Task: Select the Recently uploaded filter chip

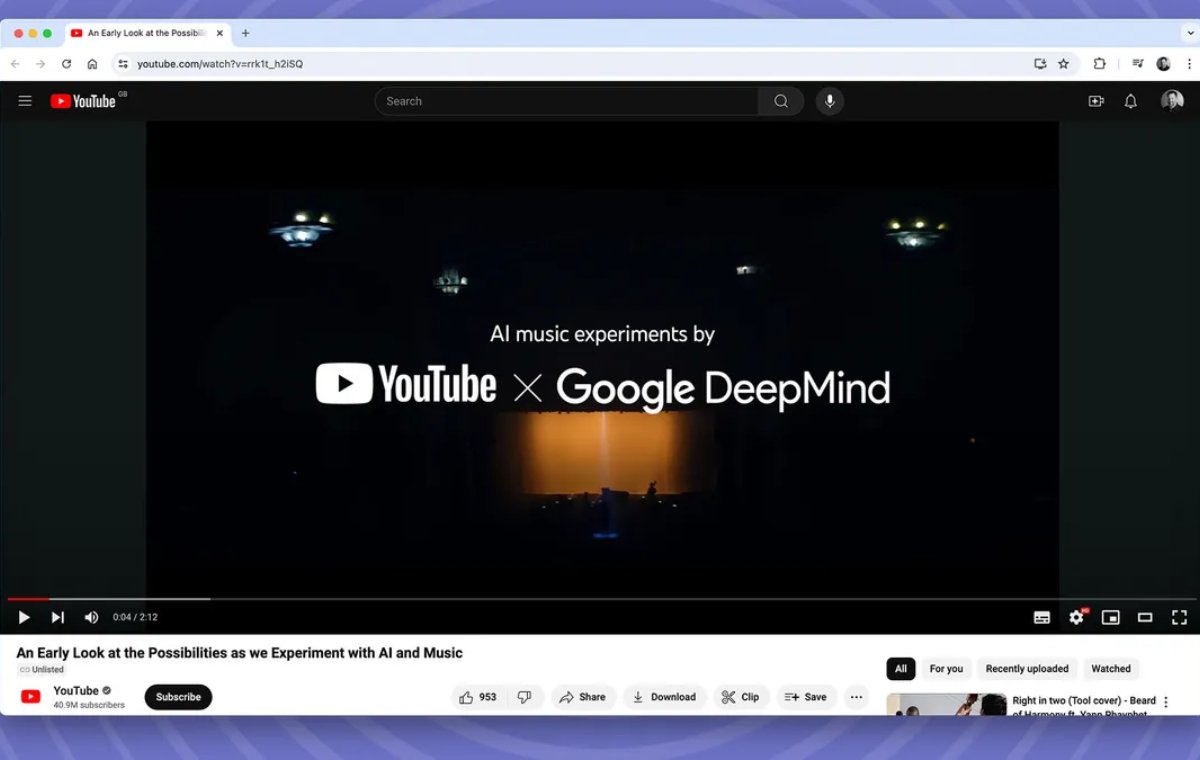Action: tap(1026, 668)
